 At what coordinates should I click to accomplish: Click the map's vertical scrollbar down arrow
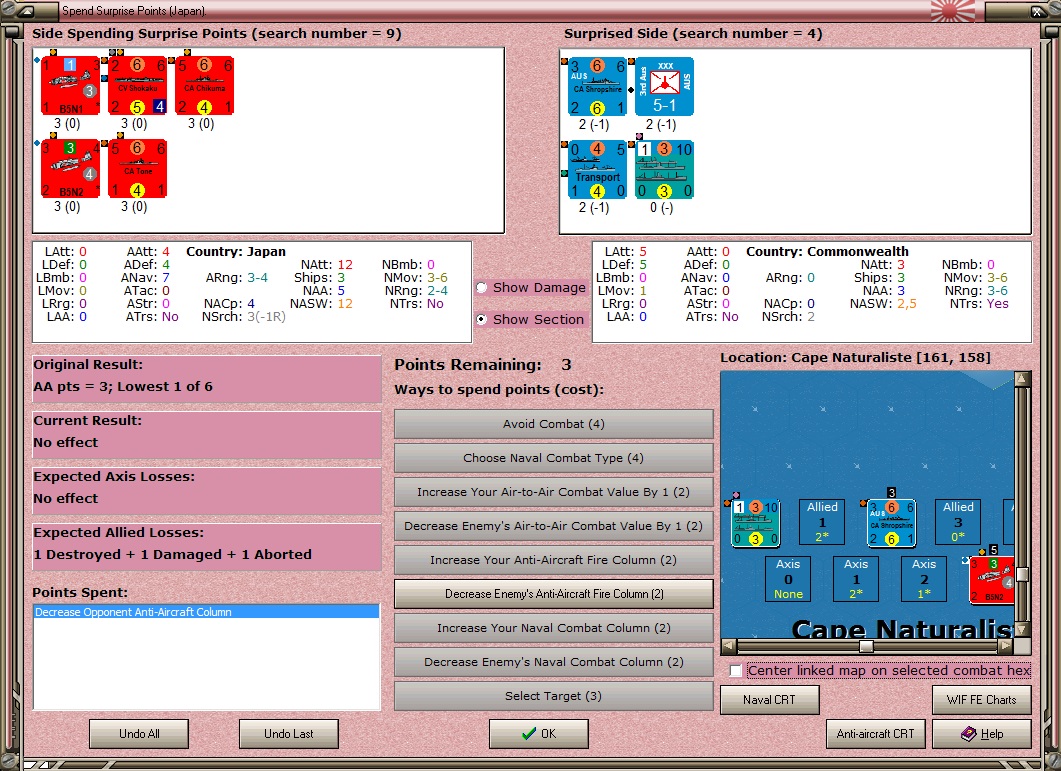[x=1022, y=629]
